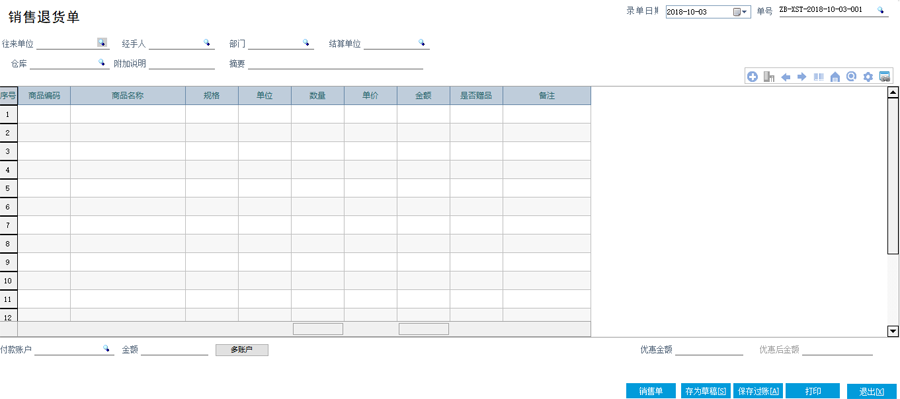Open magnifier lookup beside 单号 field

click(x=880, y=10)
